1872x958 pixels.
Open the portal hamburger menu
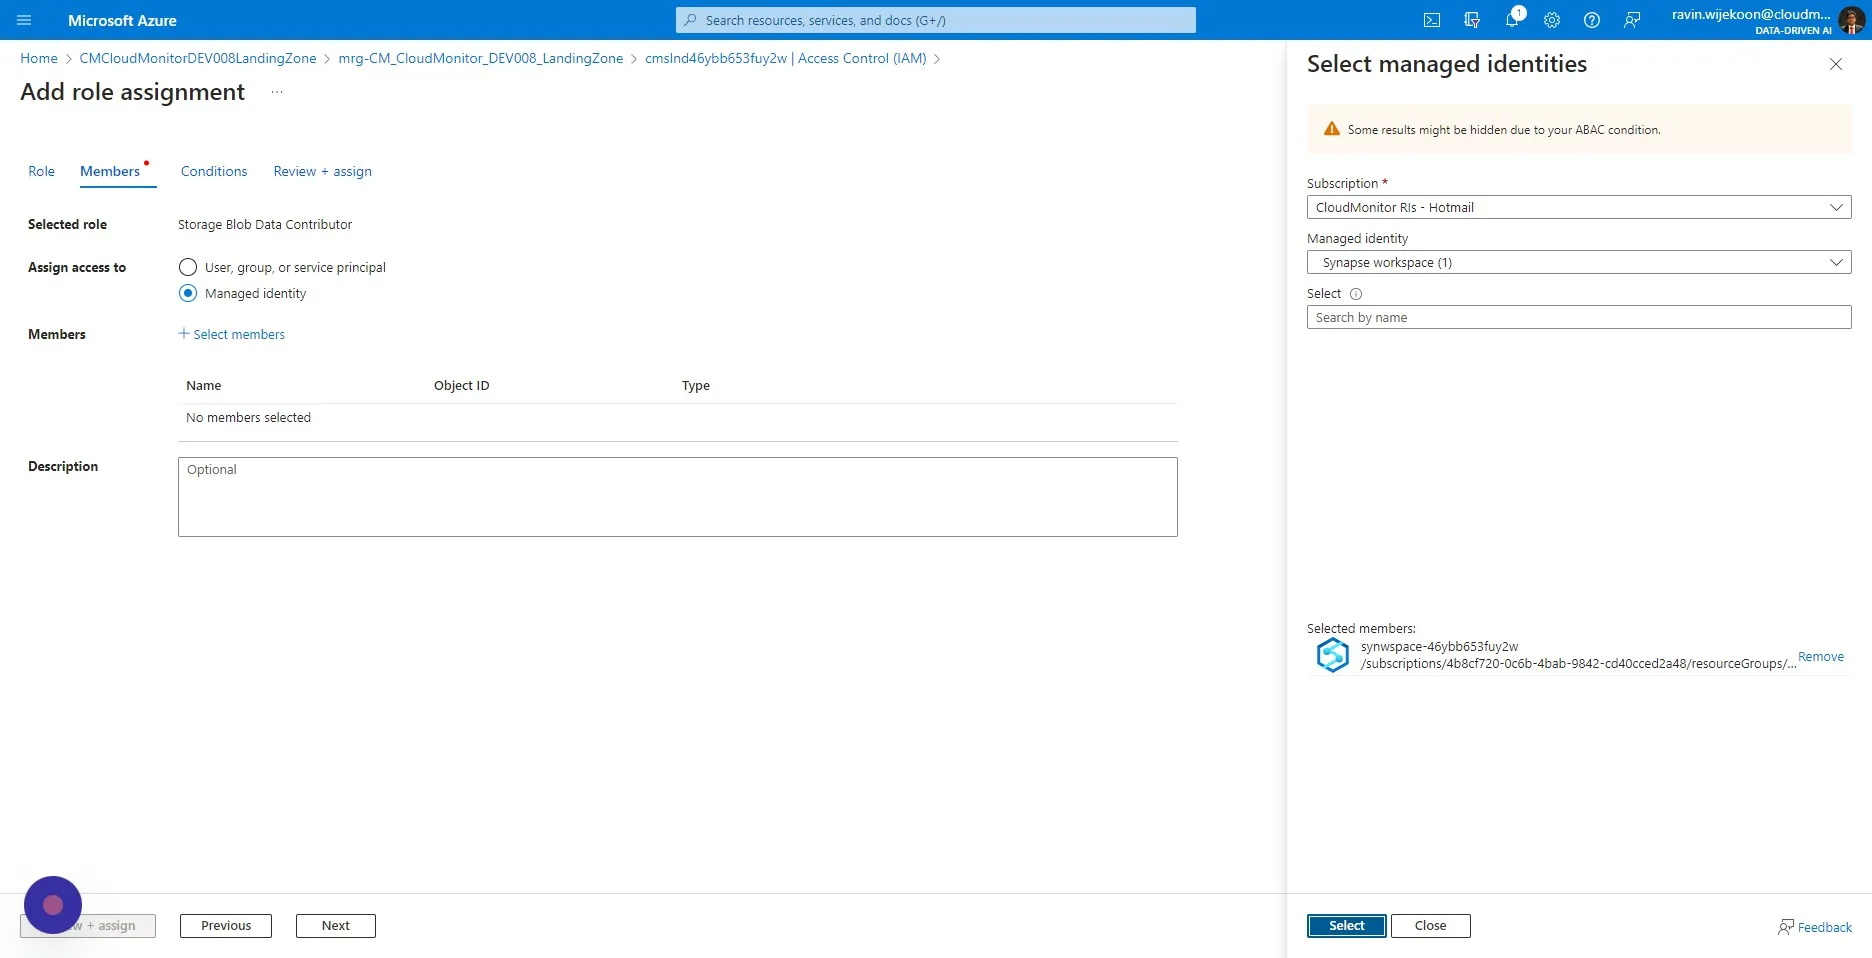point(24,20)
